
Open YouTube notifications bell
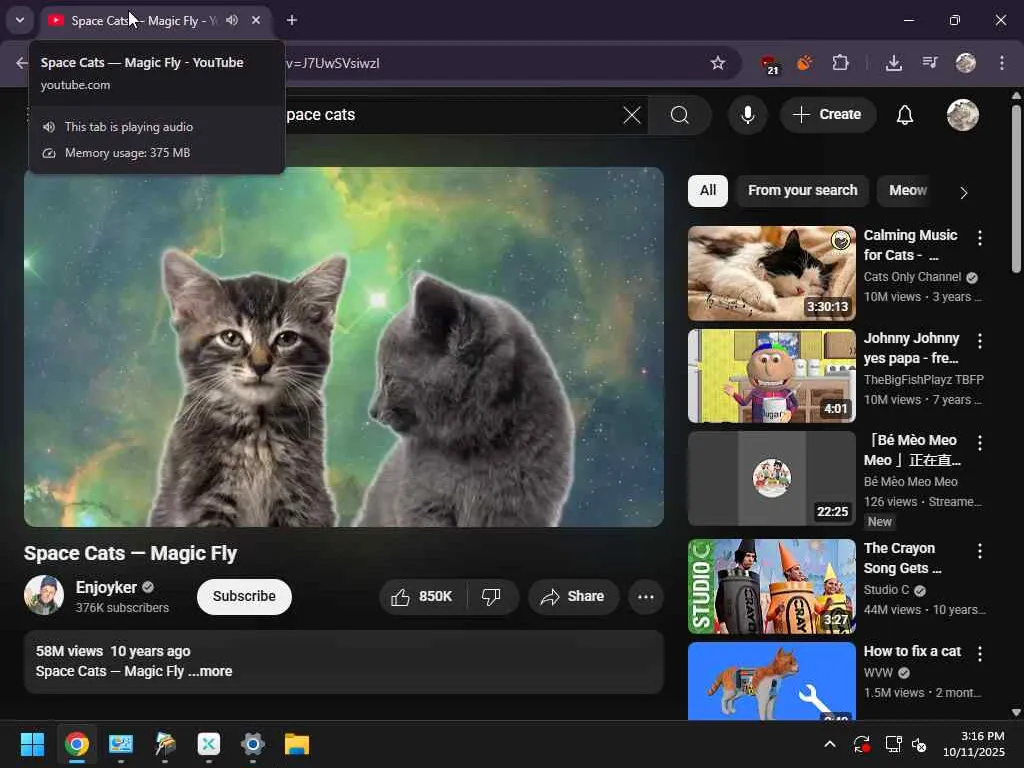pyautogui.click(x=904, y=115)
